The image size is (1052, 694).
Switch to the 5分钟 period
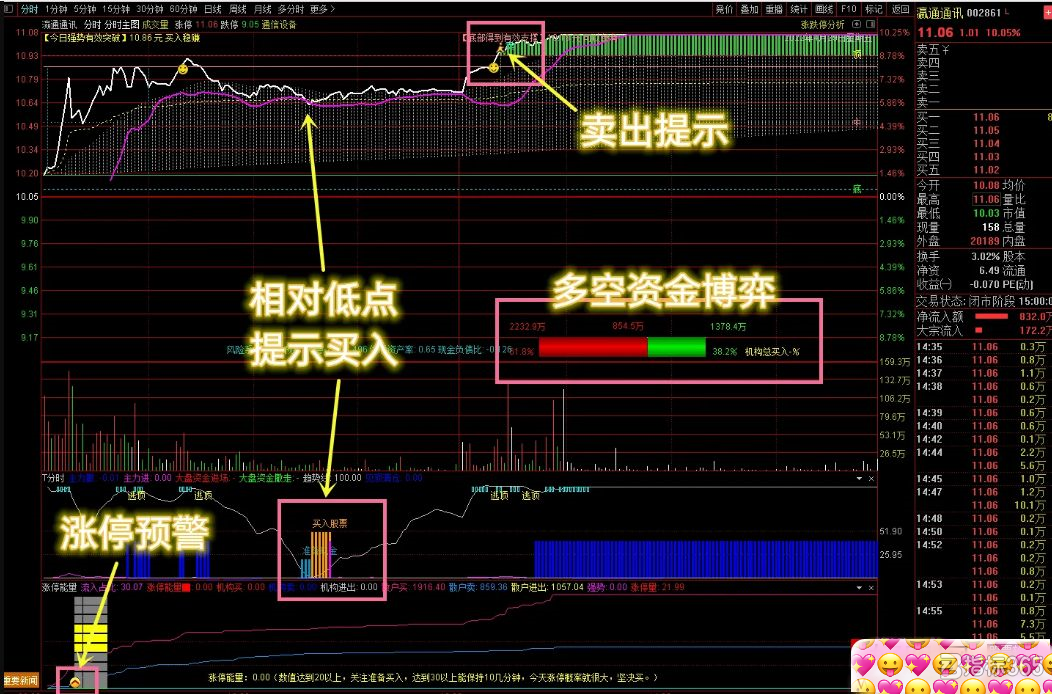pos(84,9)
